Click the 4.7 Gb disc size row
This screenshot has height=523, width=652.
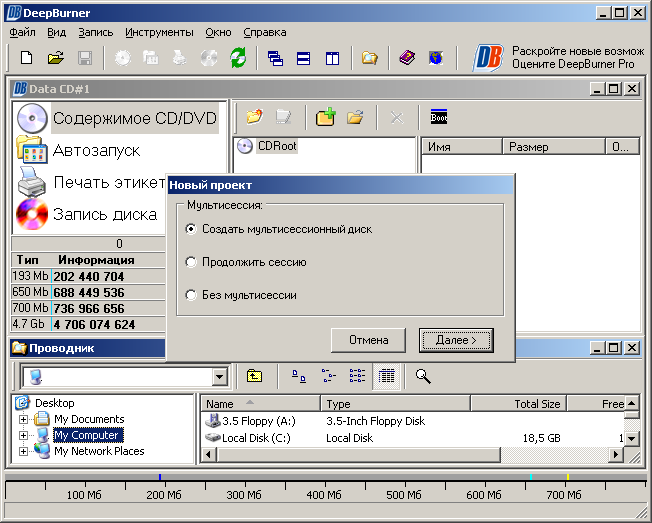(x=88, y=324)
